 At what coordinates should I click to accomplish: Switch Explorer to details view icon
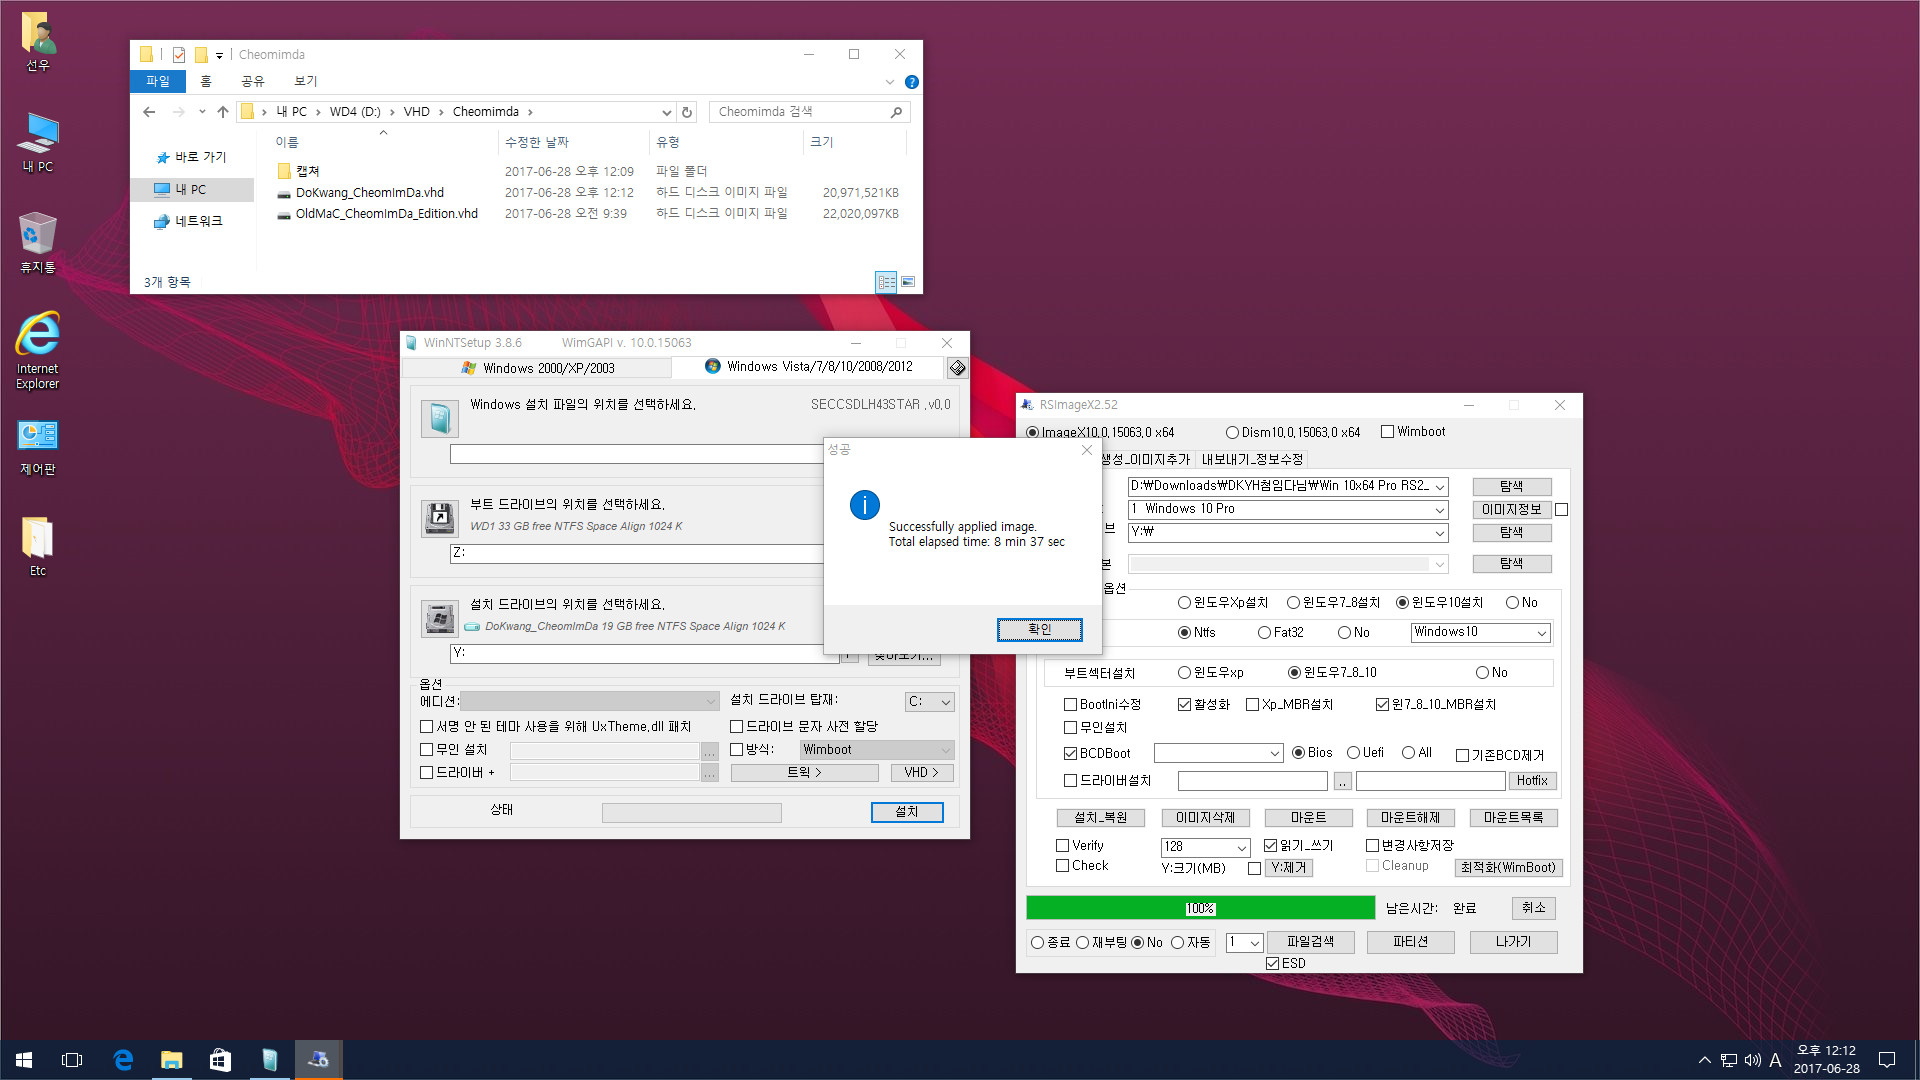[886, 282]
